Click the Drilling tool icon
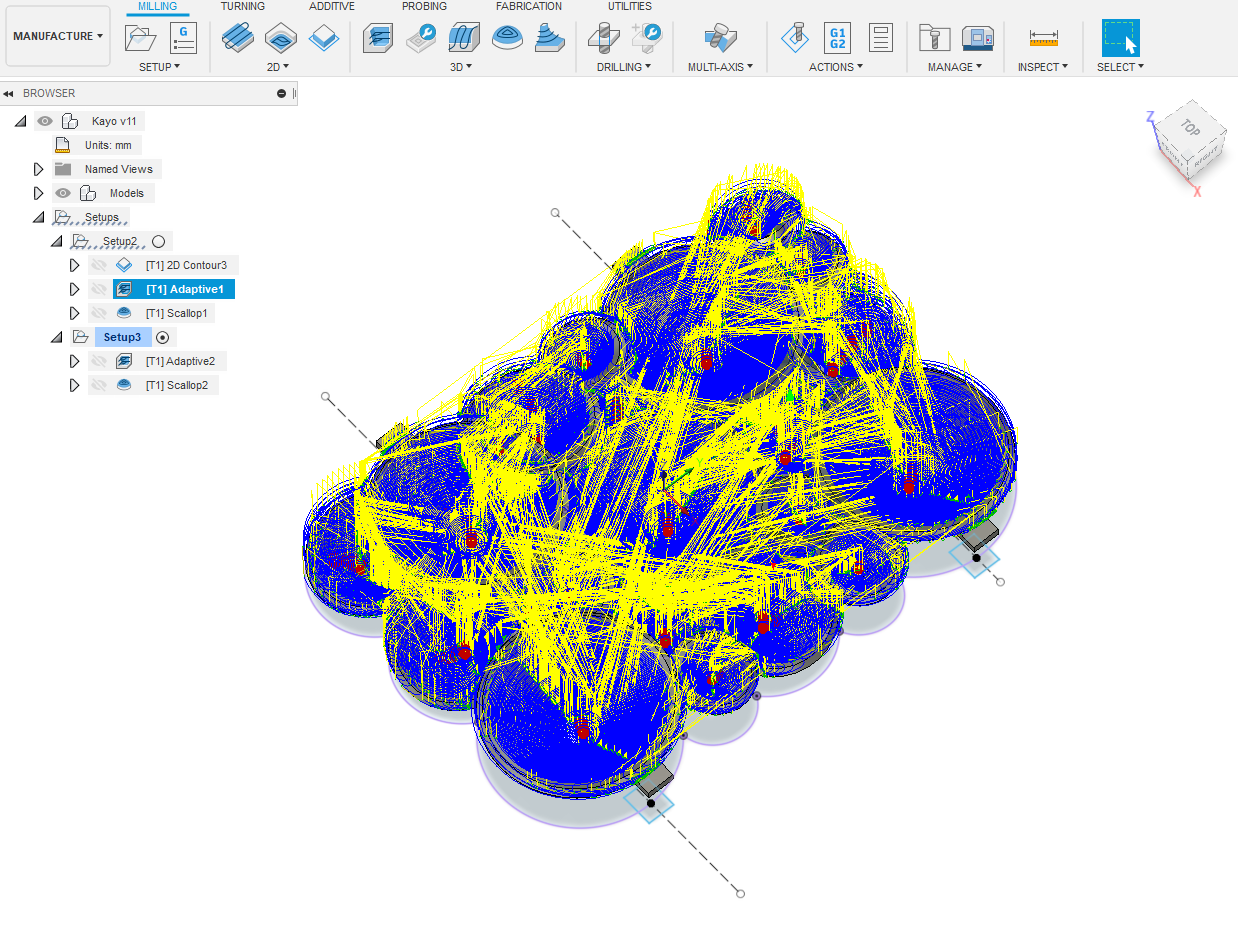The height and width of the screenshot is (951, 1238). coord(603,38)
